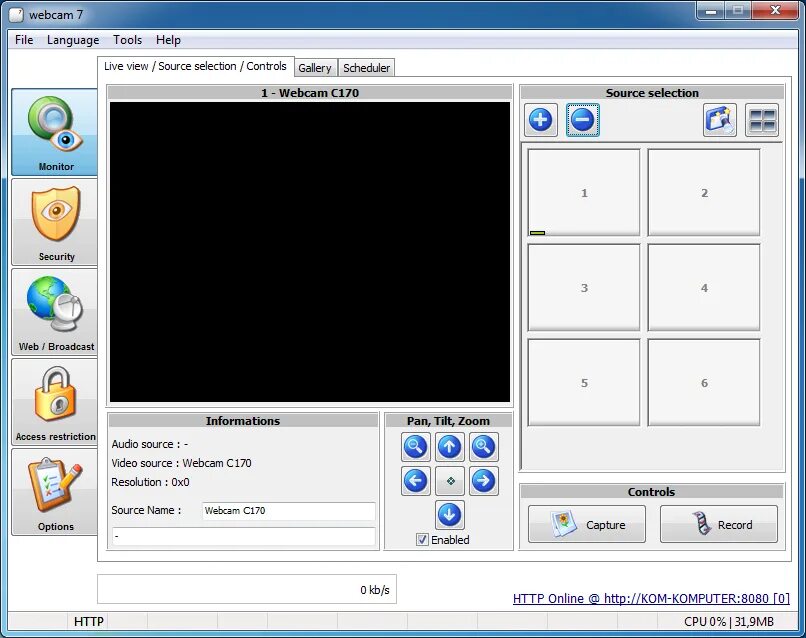Click the 0 kb/s bandwidth display
The width and height of the screenshot is (806, 638).
[247, 589]
